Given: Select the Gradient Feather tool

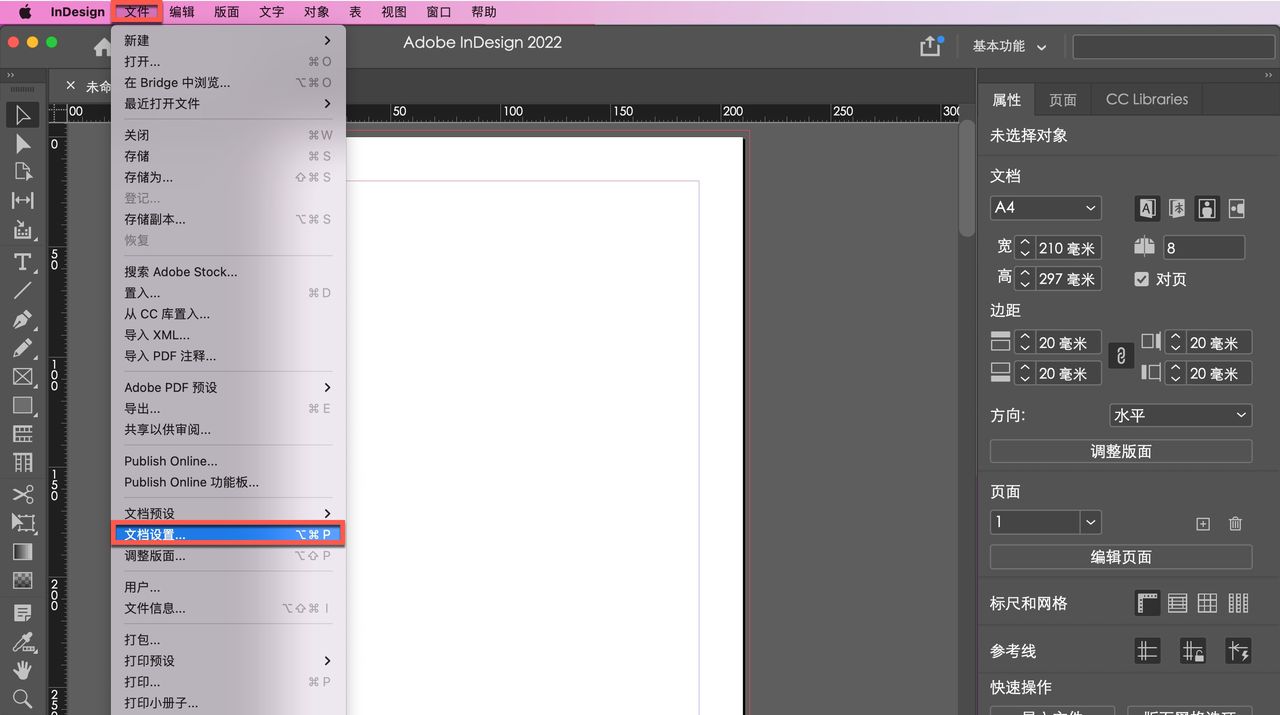Looking at the screenshot, I should [x=22, y=580].
